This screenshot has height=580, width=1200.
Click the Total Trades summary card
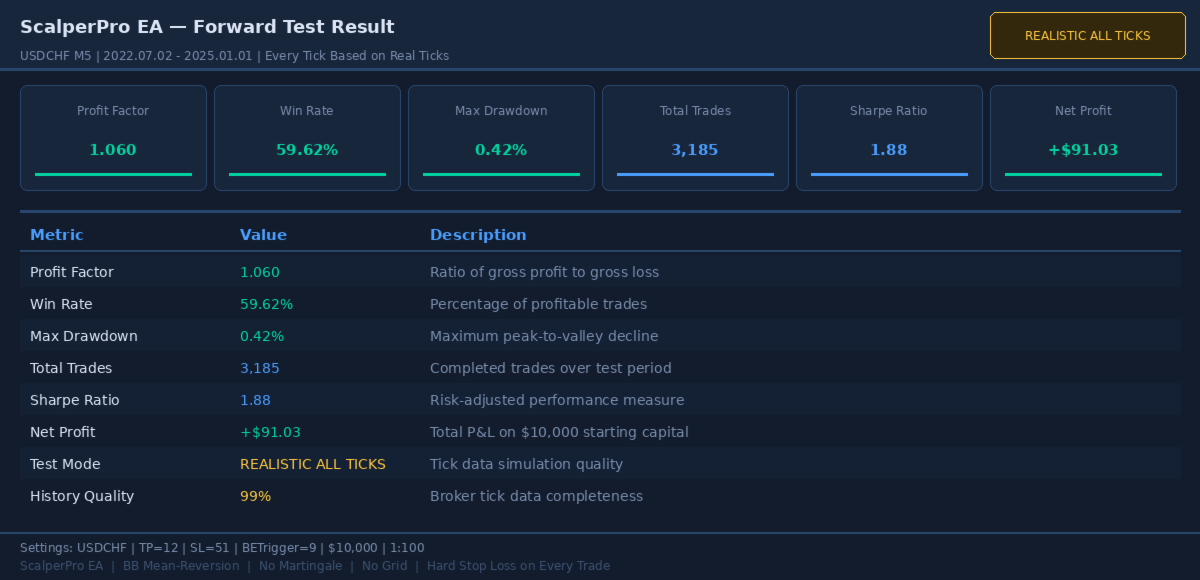(695, 137)
